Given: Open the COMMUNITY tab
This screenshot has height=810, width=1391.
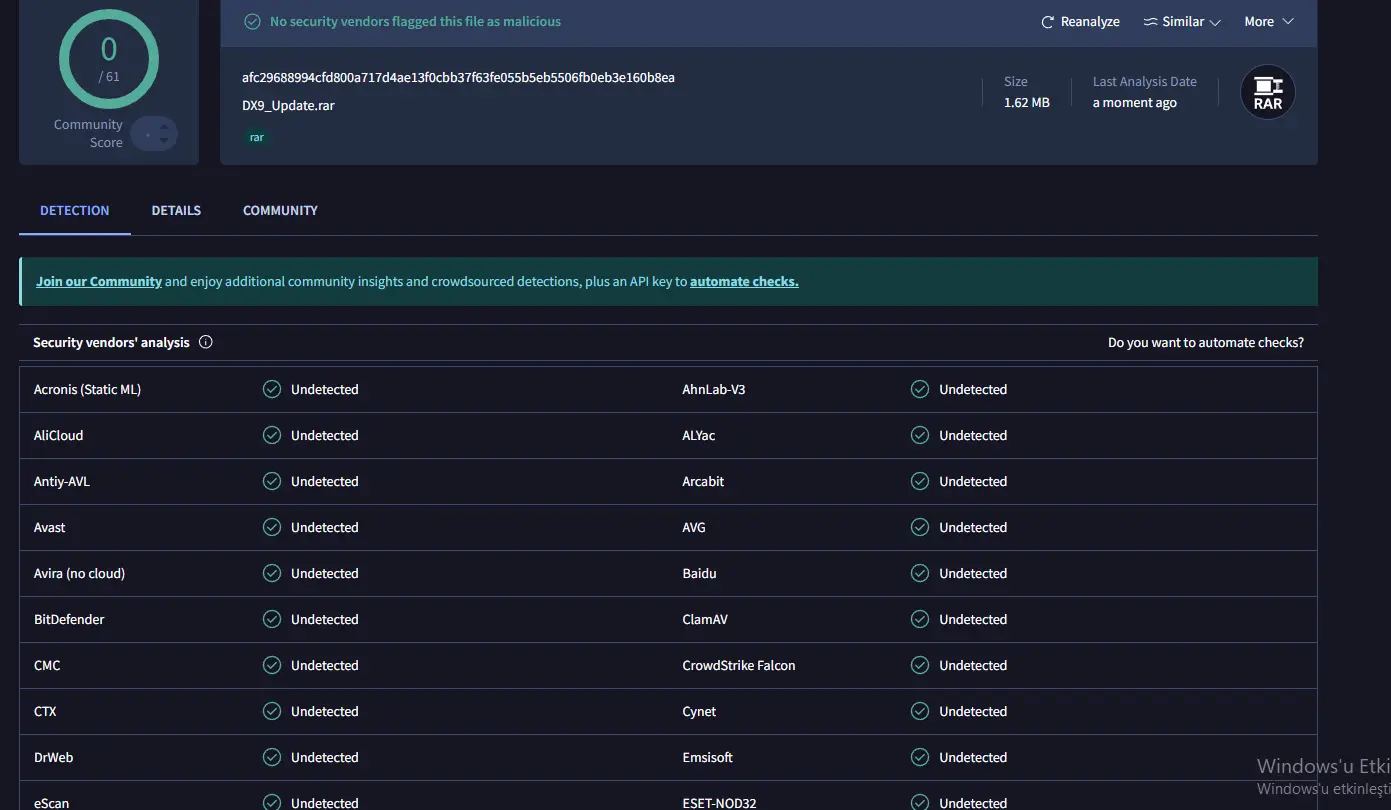Looking at the screenshot, I should point(280,211).
